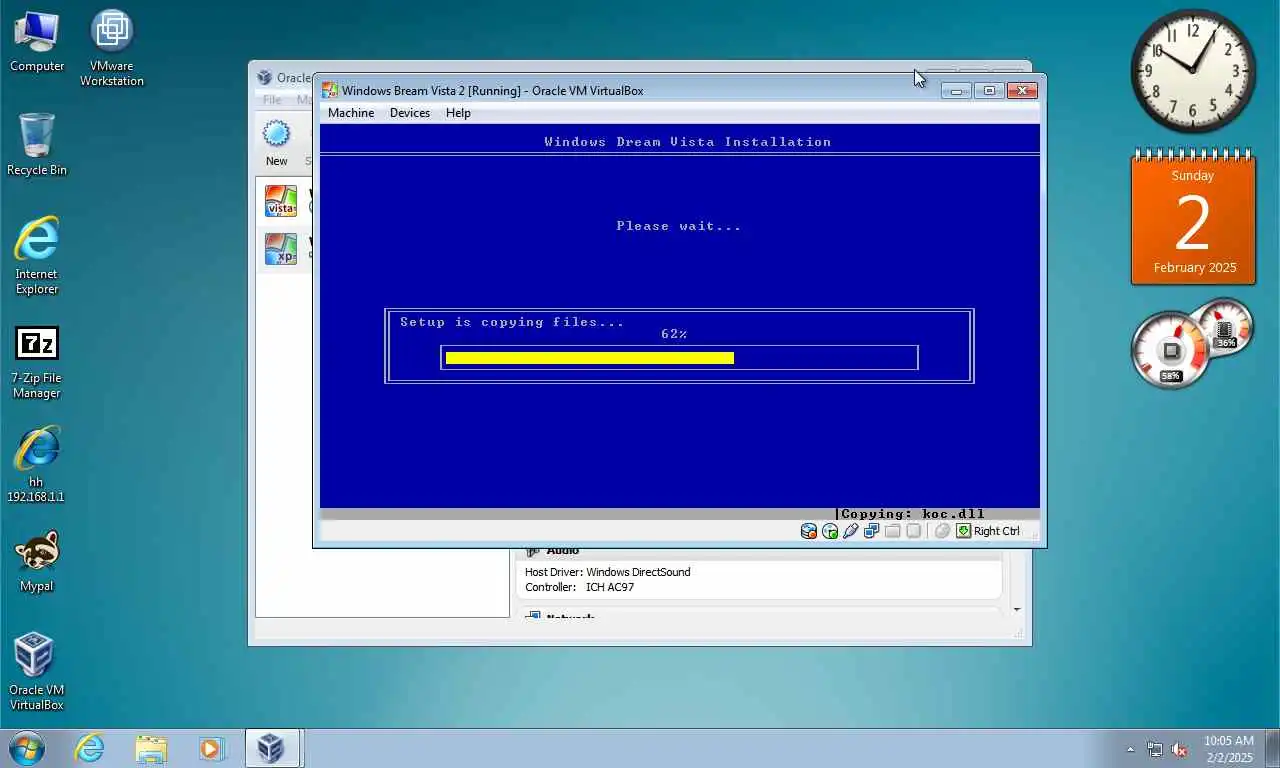Click the analog clock gadget
This screenshot has width=1280, height=768.
coord(1193,71)
